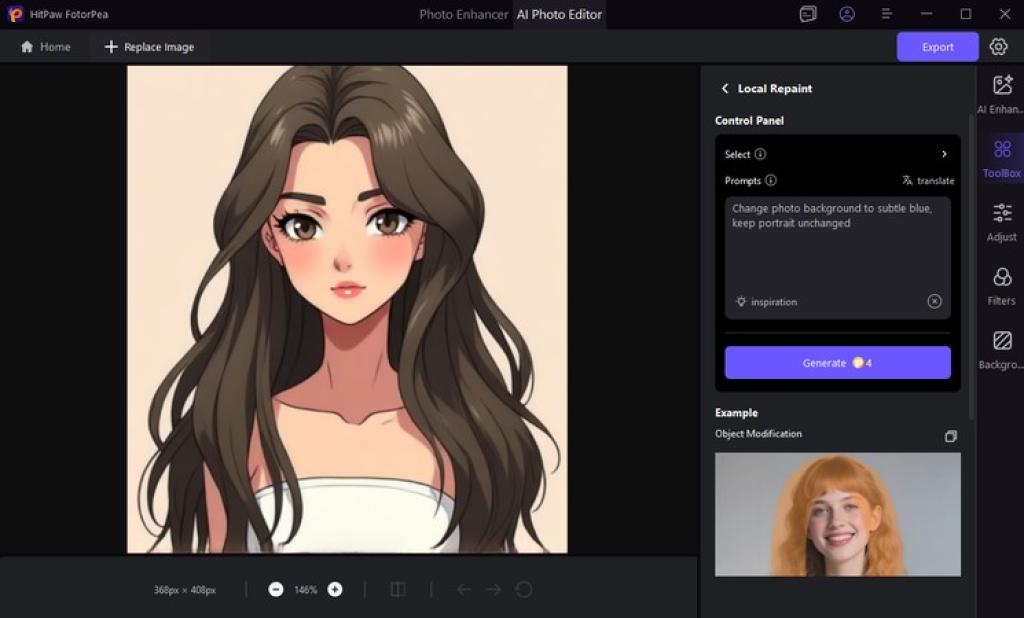Click the user account icon
Image resolution: width=1024 pixels, height=618 pixels.
(x=847, y=14)
